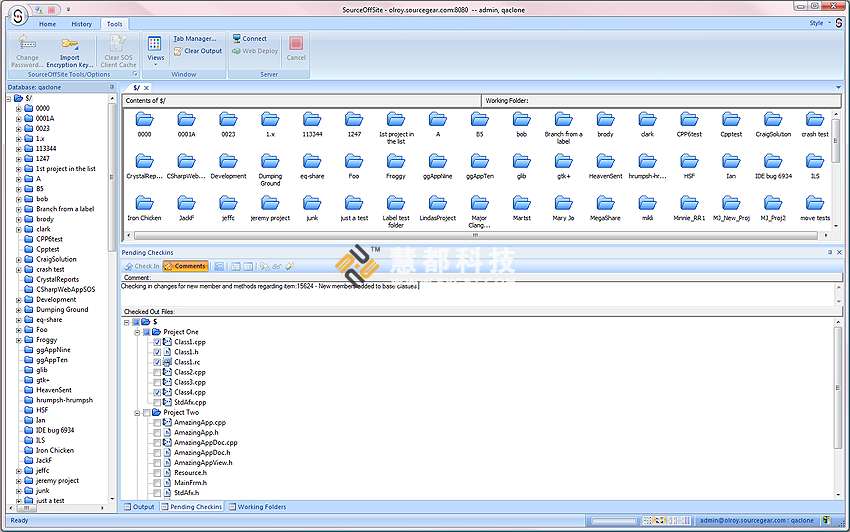Click Connect to server
This screenshot has width=850, height=532.
point(249,39)
